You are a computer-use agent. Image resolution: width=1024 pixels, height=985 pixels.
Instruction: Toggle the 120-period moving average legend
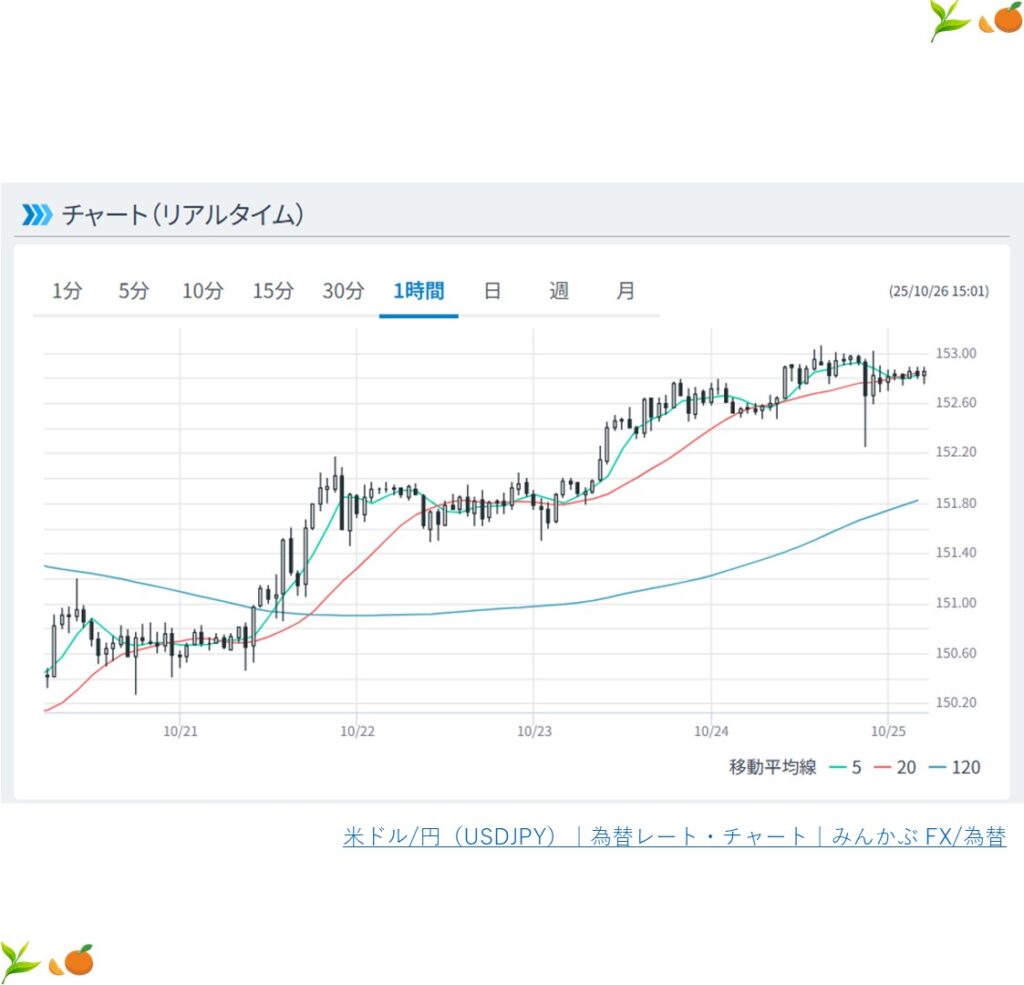(x=953, y=768)
